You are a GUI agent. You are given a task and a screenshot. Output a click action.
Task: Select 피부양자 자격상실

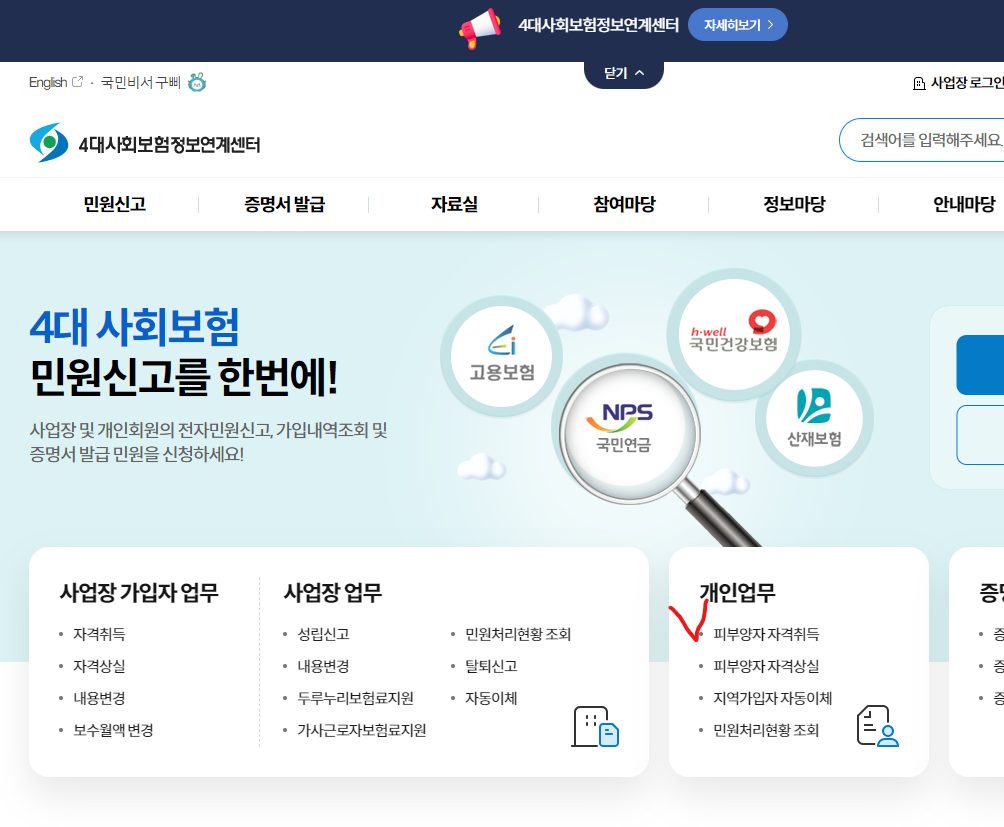766,666
